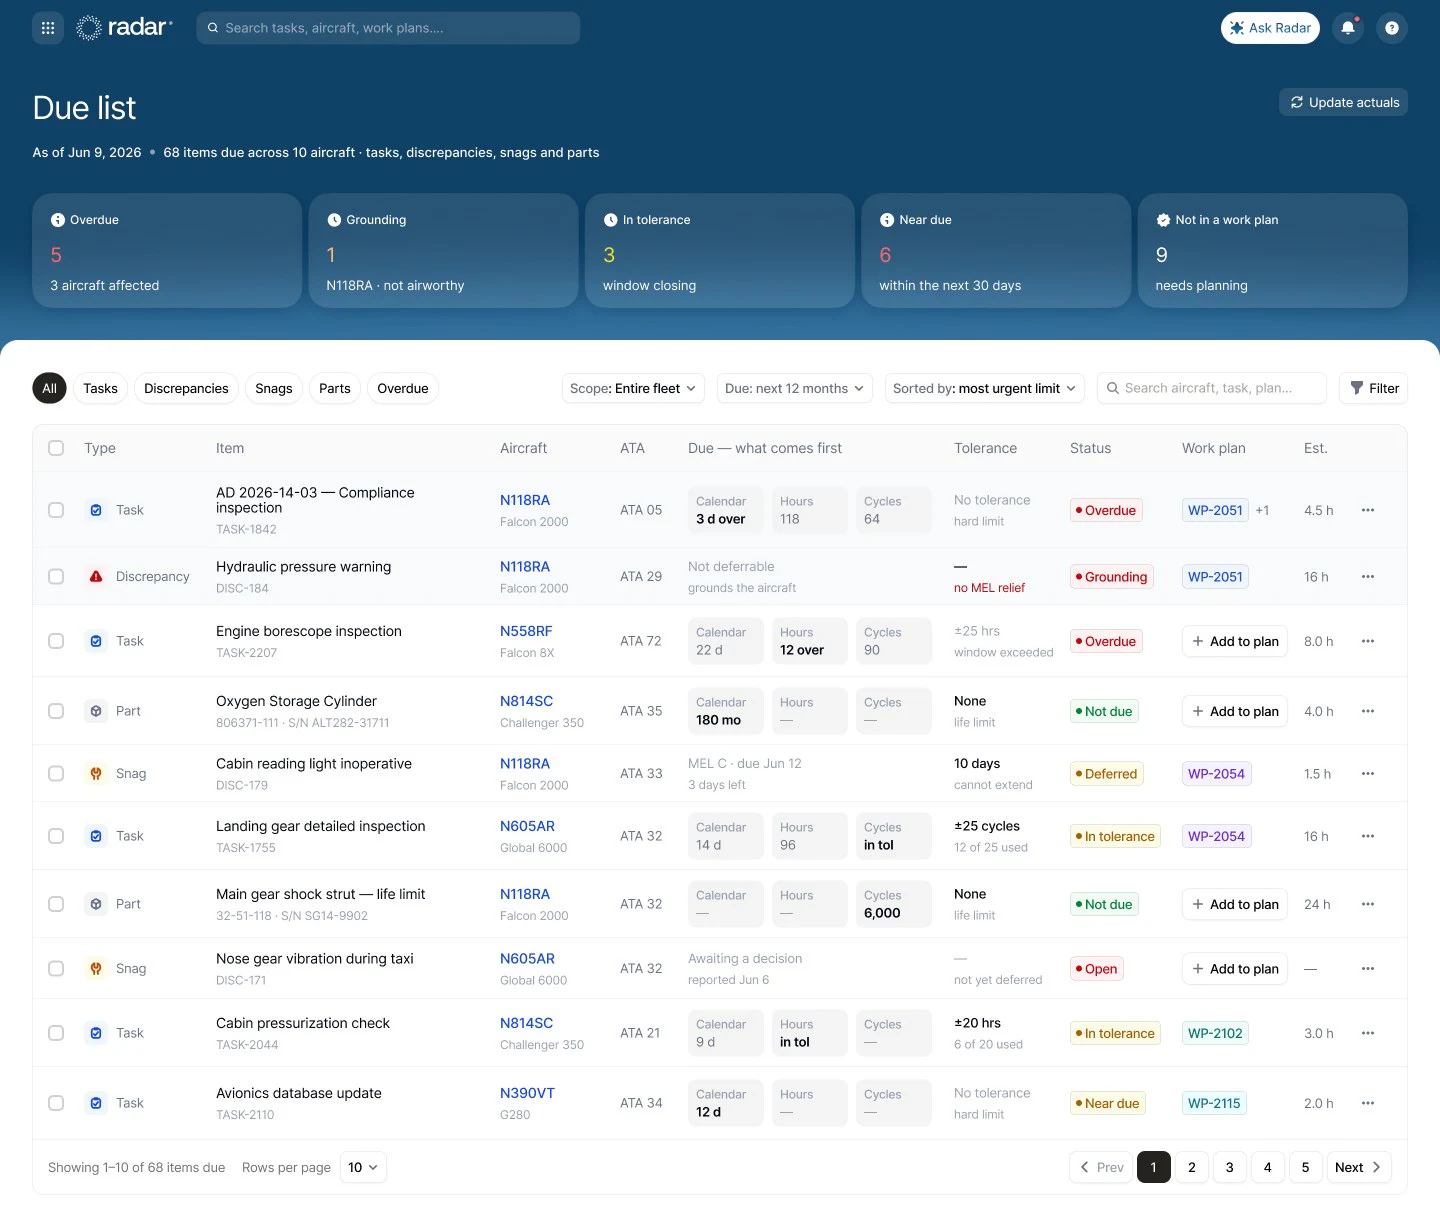The width and height of the screenshot is (1440, 1227).
Task: Switch to the Discrepancies filter tab
Action: coord(186,388)
